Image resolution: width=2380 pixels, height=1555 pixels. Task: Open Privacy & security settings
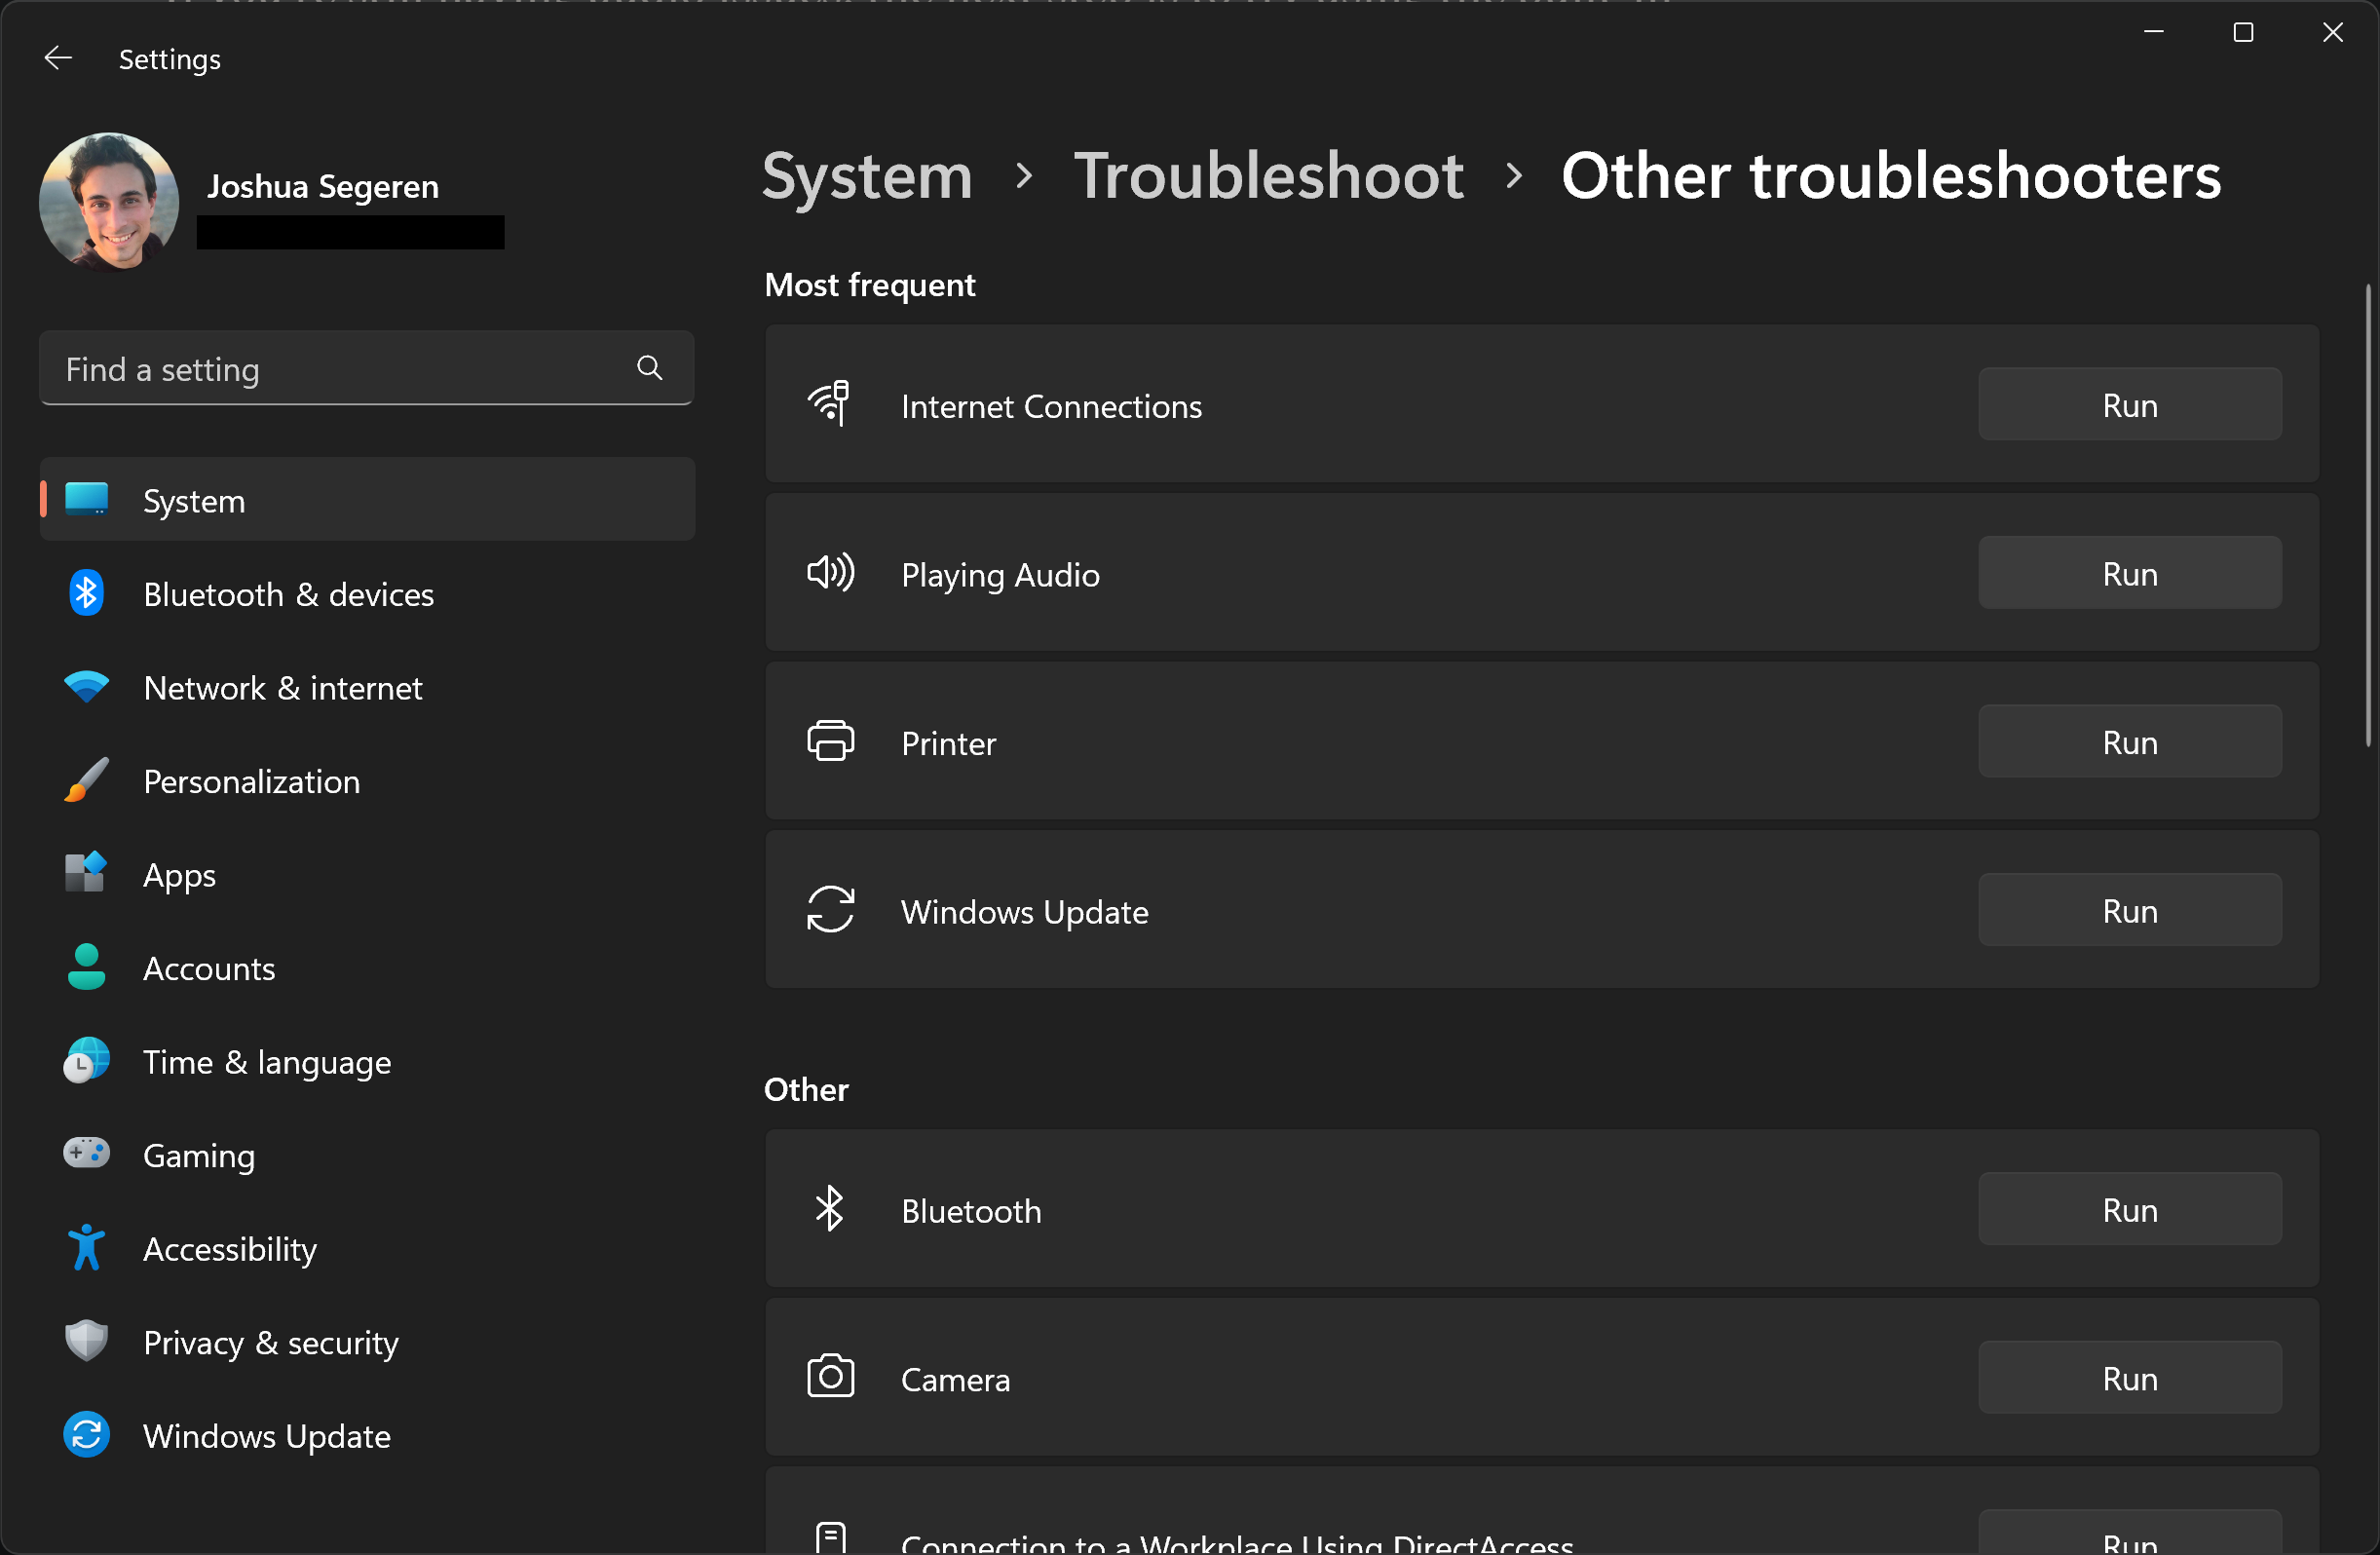367,1341
